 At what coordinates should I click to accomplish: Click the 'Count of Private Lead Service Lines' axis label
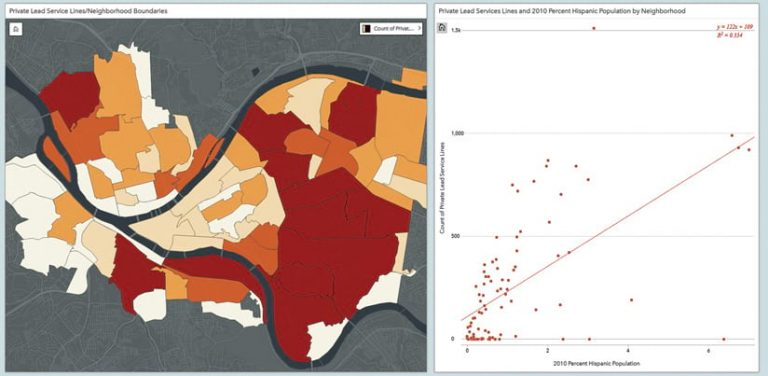(442, 188)
